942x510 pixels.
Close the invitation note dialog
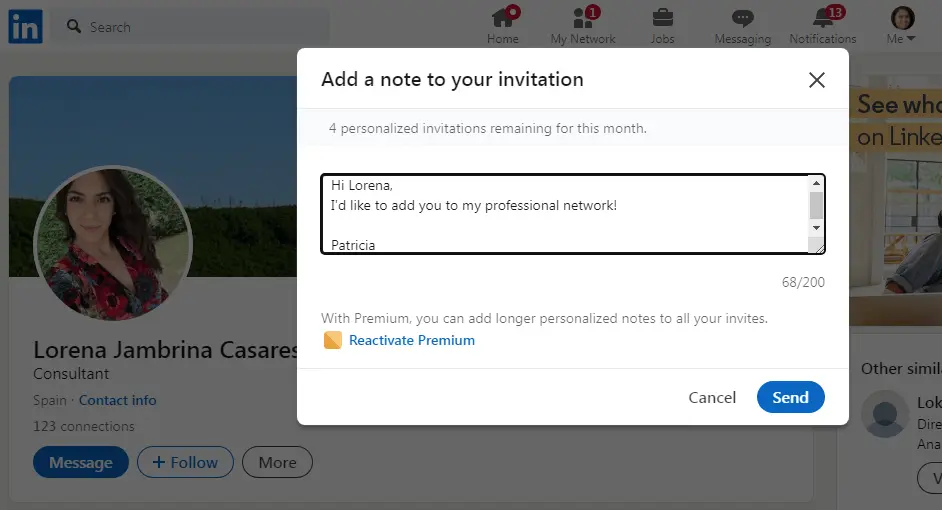tap(817, 80)
